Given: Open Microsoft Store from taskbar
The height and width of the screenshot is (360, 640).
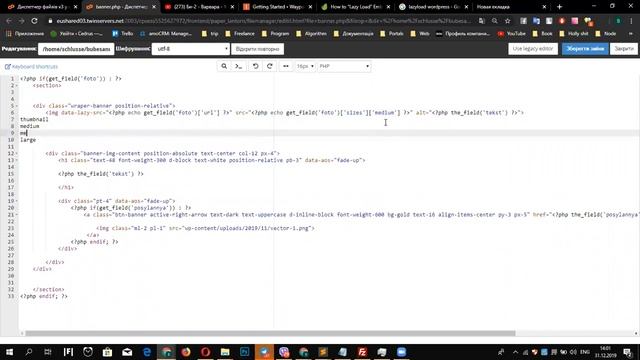Looking at the screenshot, I should point(107,352).
